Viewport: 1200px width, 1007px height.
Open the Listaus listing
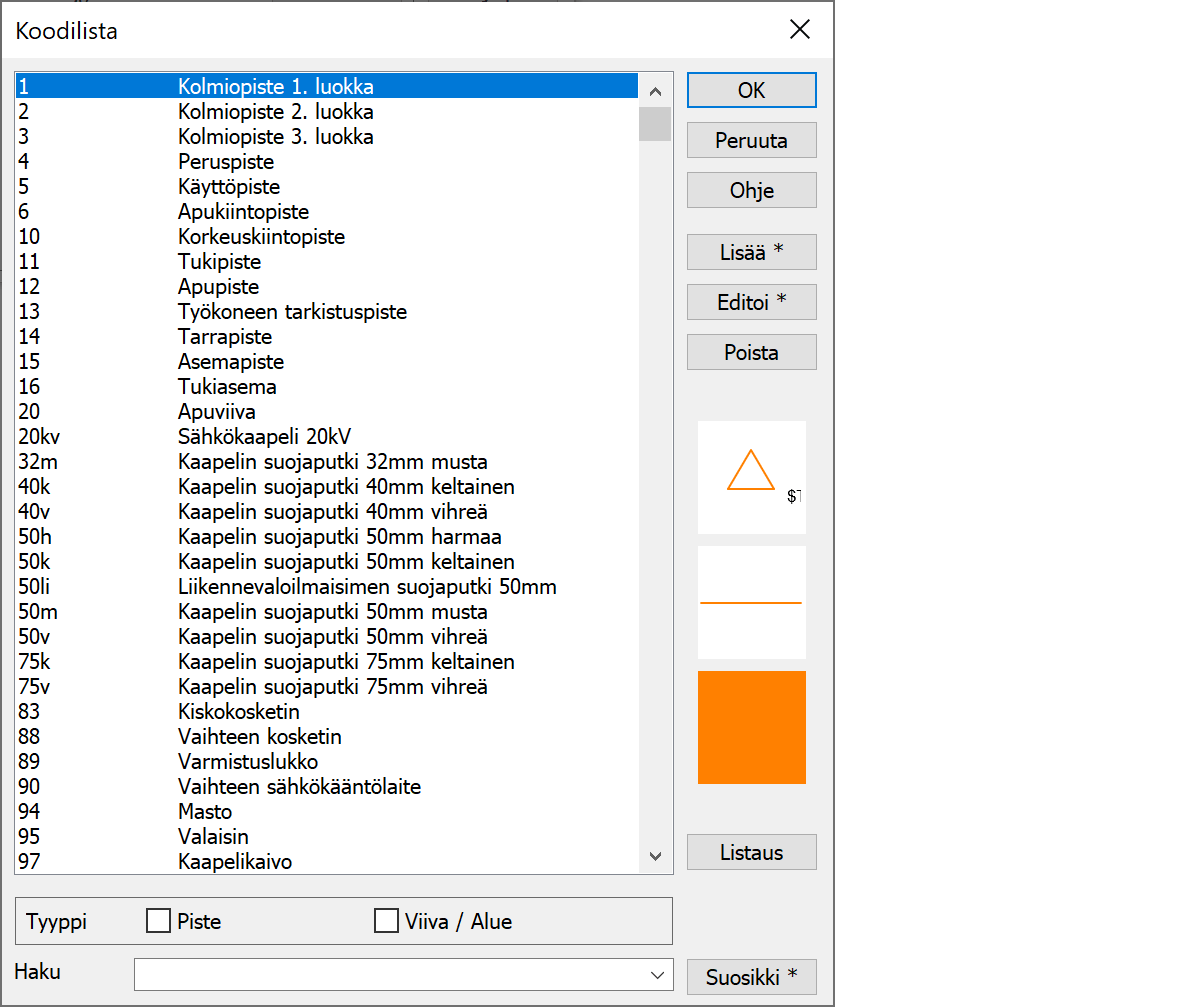[x=751, y=852]
